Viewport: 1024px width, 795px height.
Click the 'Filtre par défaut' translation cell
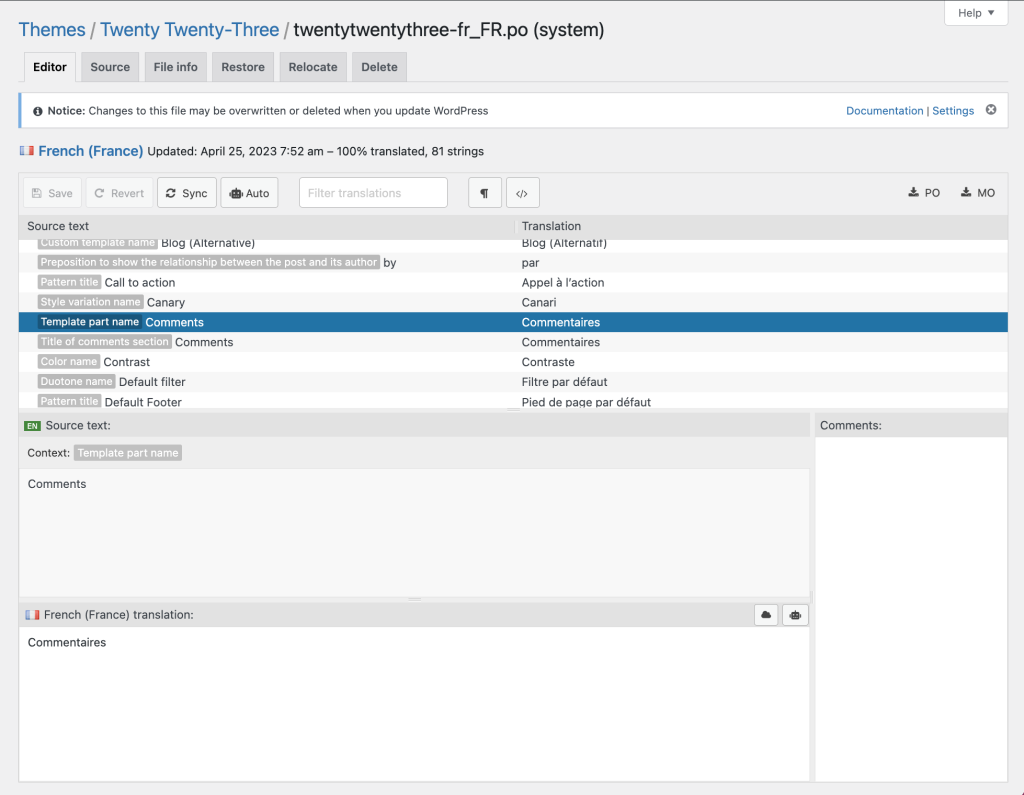tap(564, 381)
